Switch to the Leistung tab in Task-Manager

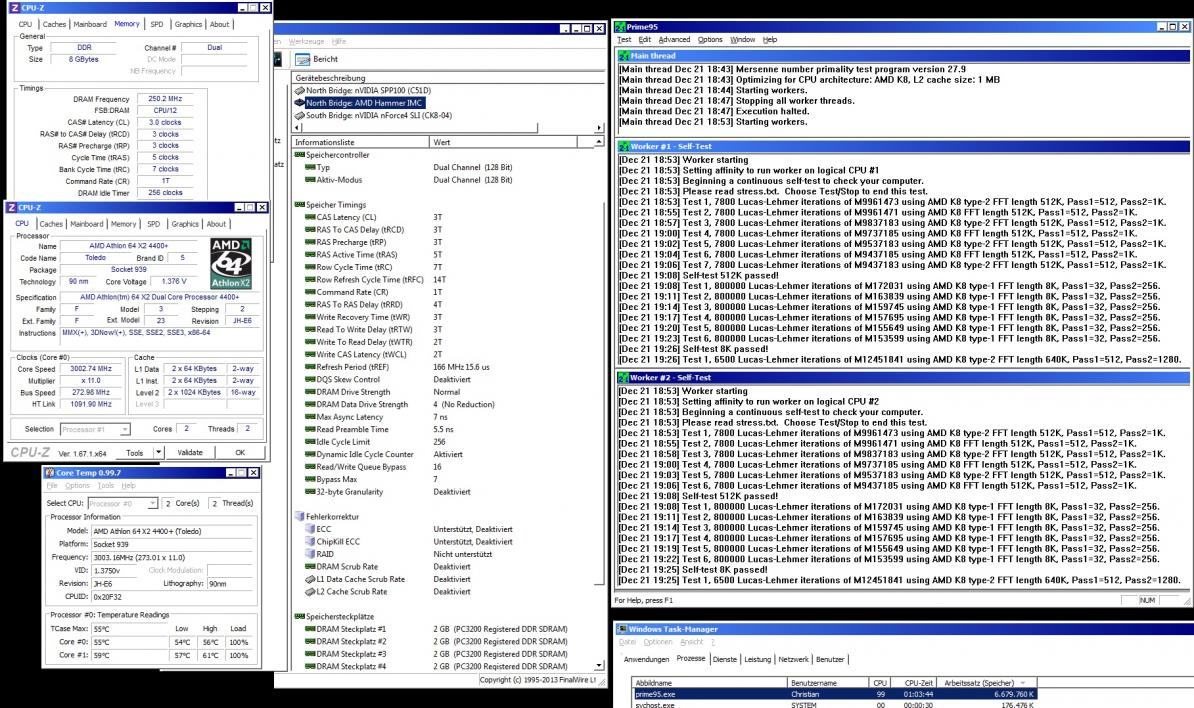click(757, 659)
